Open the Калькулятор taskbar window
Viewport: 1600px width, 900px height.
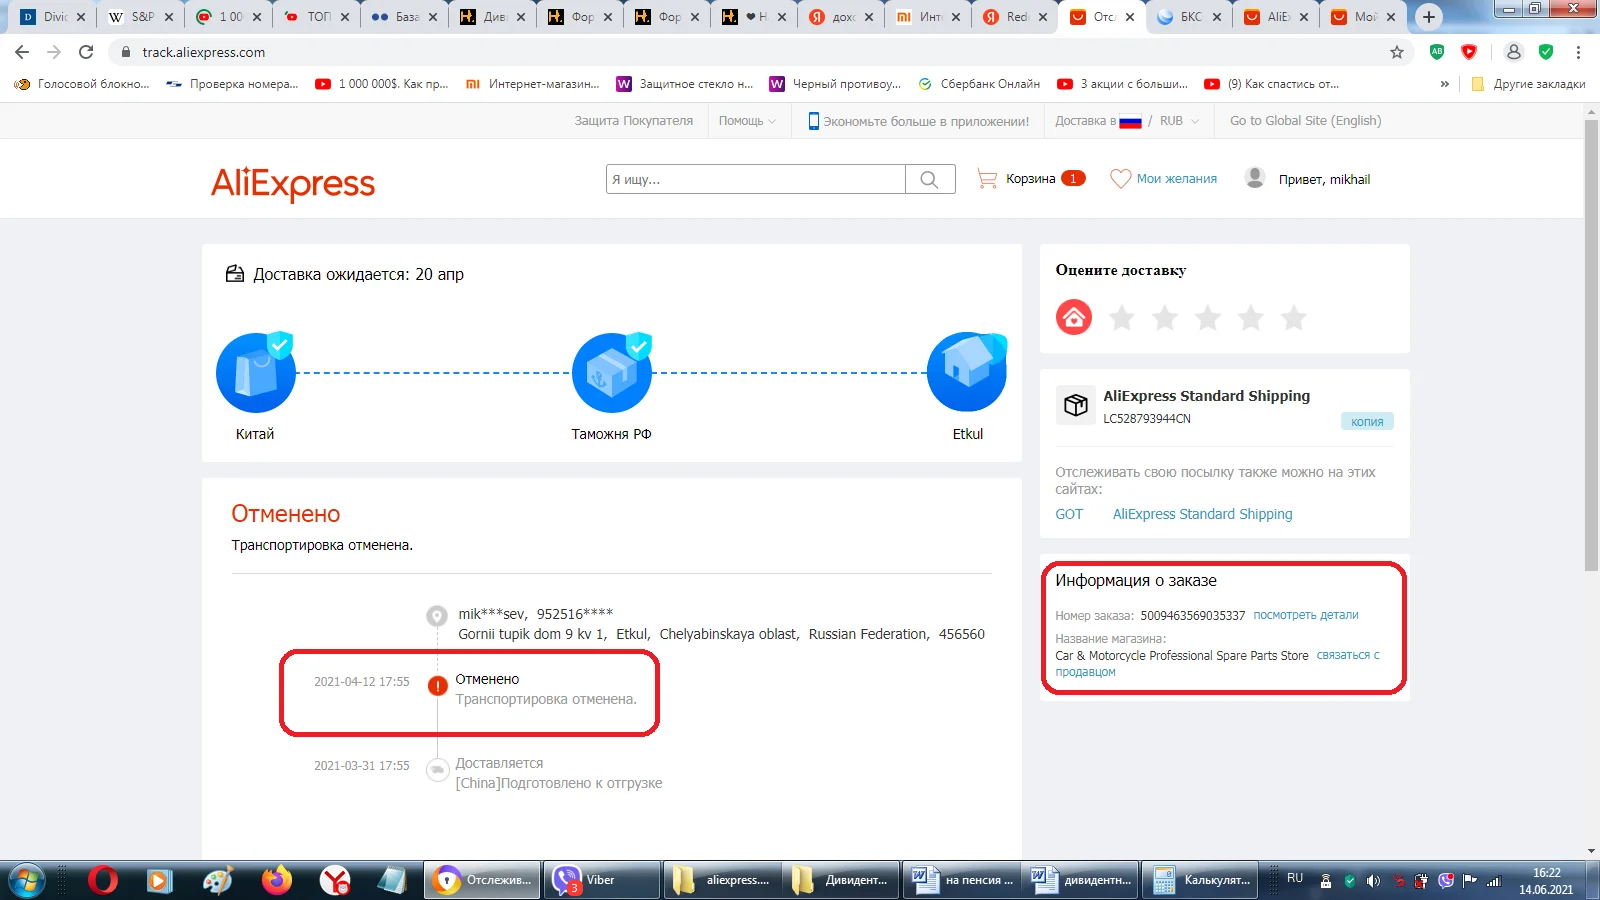(x=1200, y=880)
